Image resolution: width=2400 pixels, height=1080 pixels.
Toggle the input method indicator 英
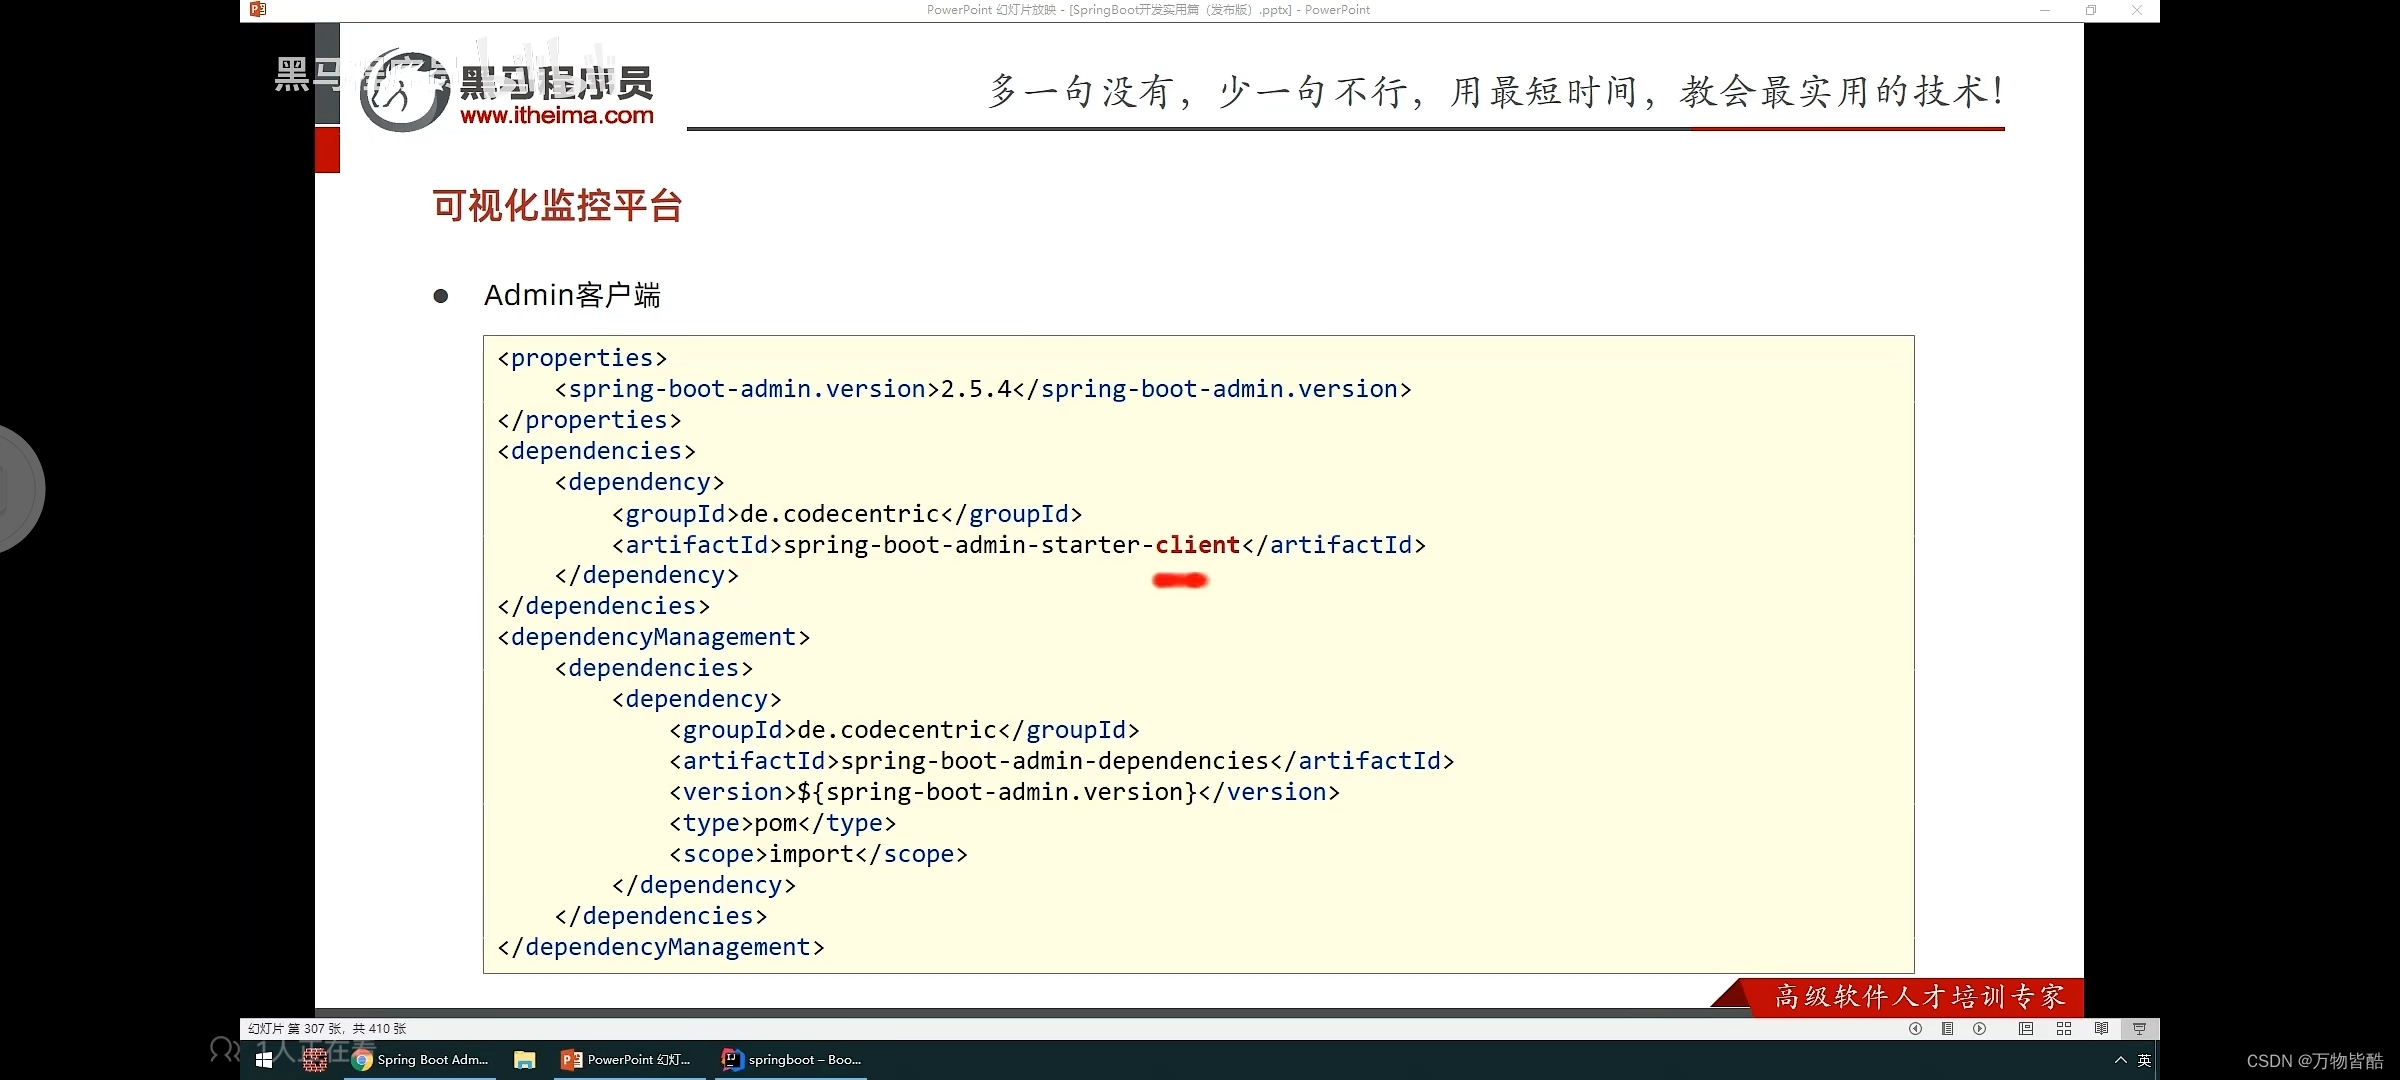[x=2144, y=1060]
